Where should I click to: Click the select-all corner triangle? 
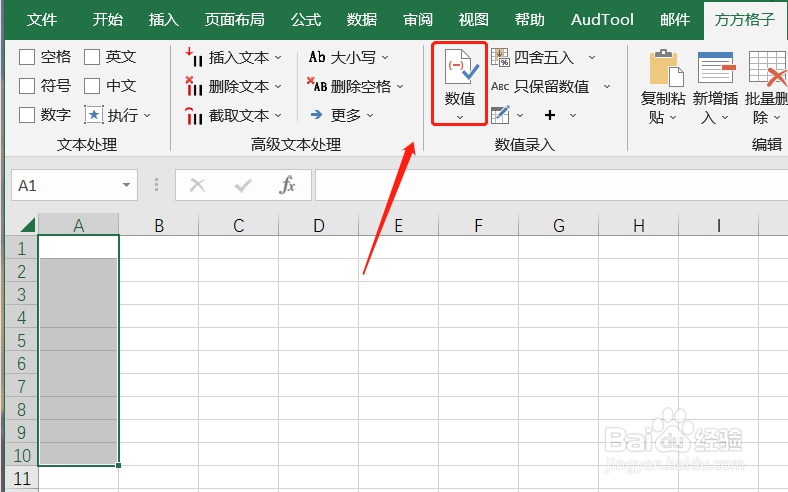pyautogui.click(x=28, y=225)
